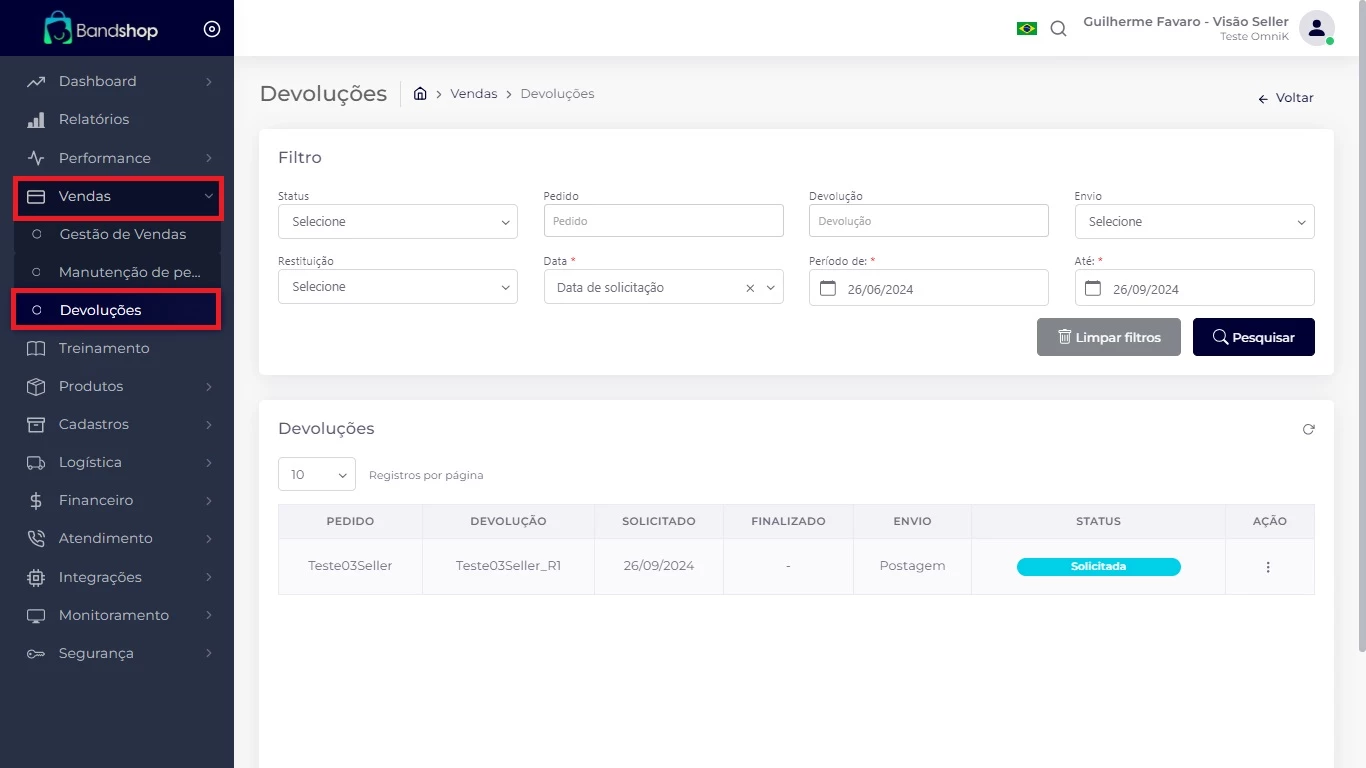The image size is (1366, 768).
Task: Open the Status dropdown filter
Action: 397,222
